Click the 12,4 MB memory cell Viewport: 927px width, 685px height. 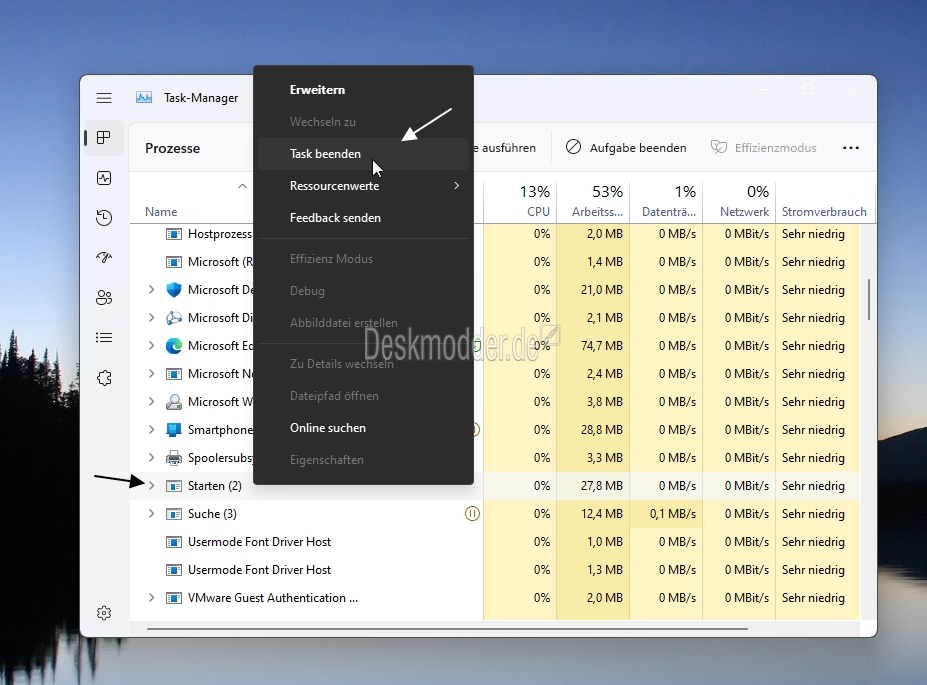[593, 514]
